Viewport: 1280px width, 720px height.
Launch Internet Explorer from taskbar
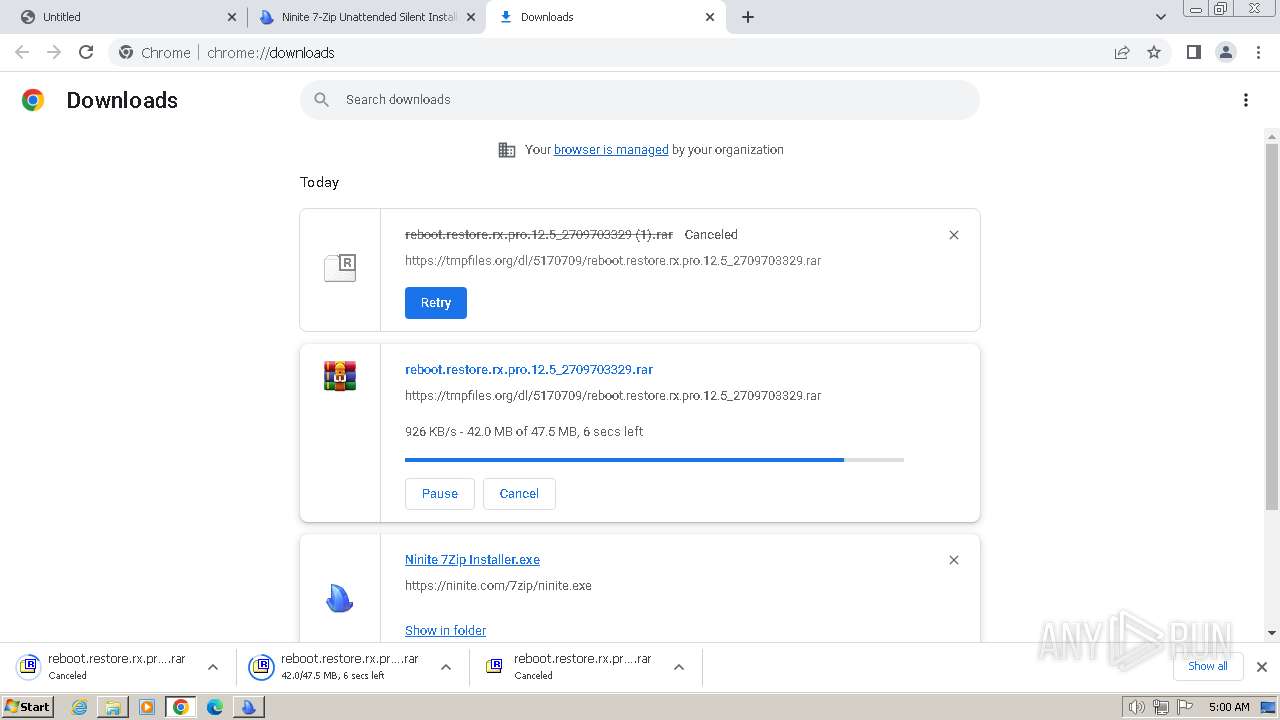coord(79,707)
